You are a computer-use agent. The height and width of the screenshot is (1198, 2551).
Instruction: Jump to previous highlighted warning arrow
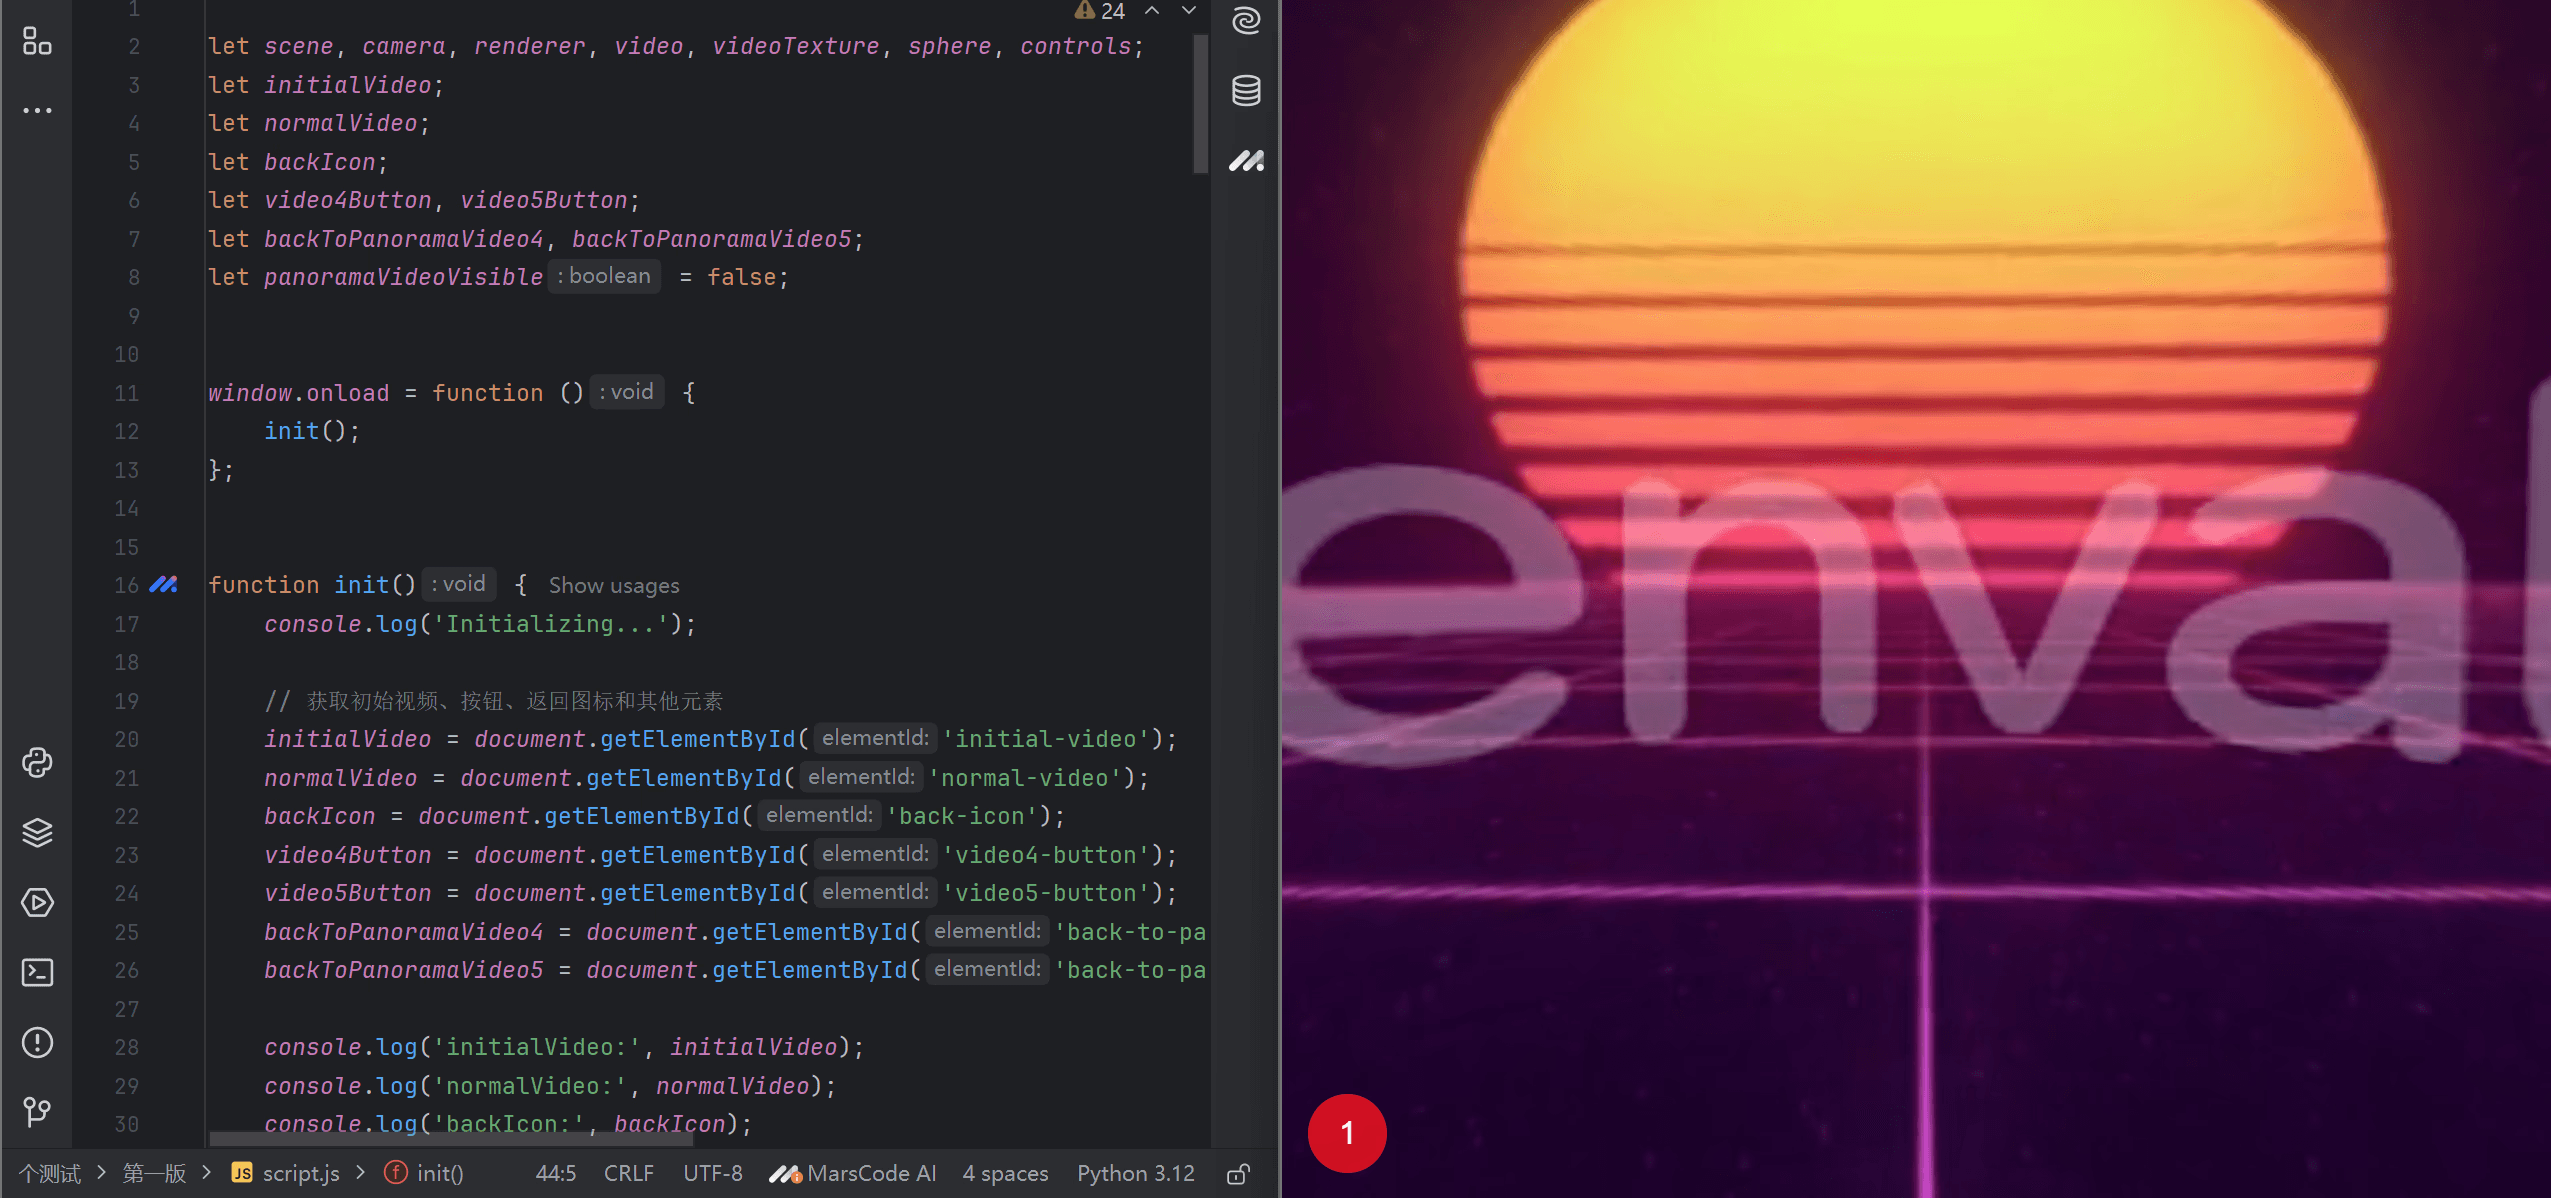coord(1152,11)
